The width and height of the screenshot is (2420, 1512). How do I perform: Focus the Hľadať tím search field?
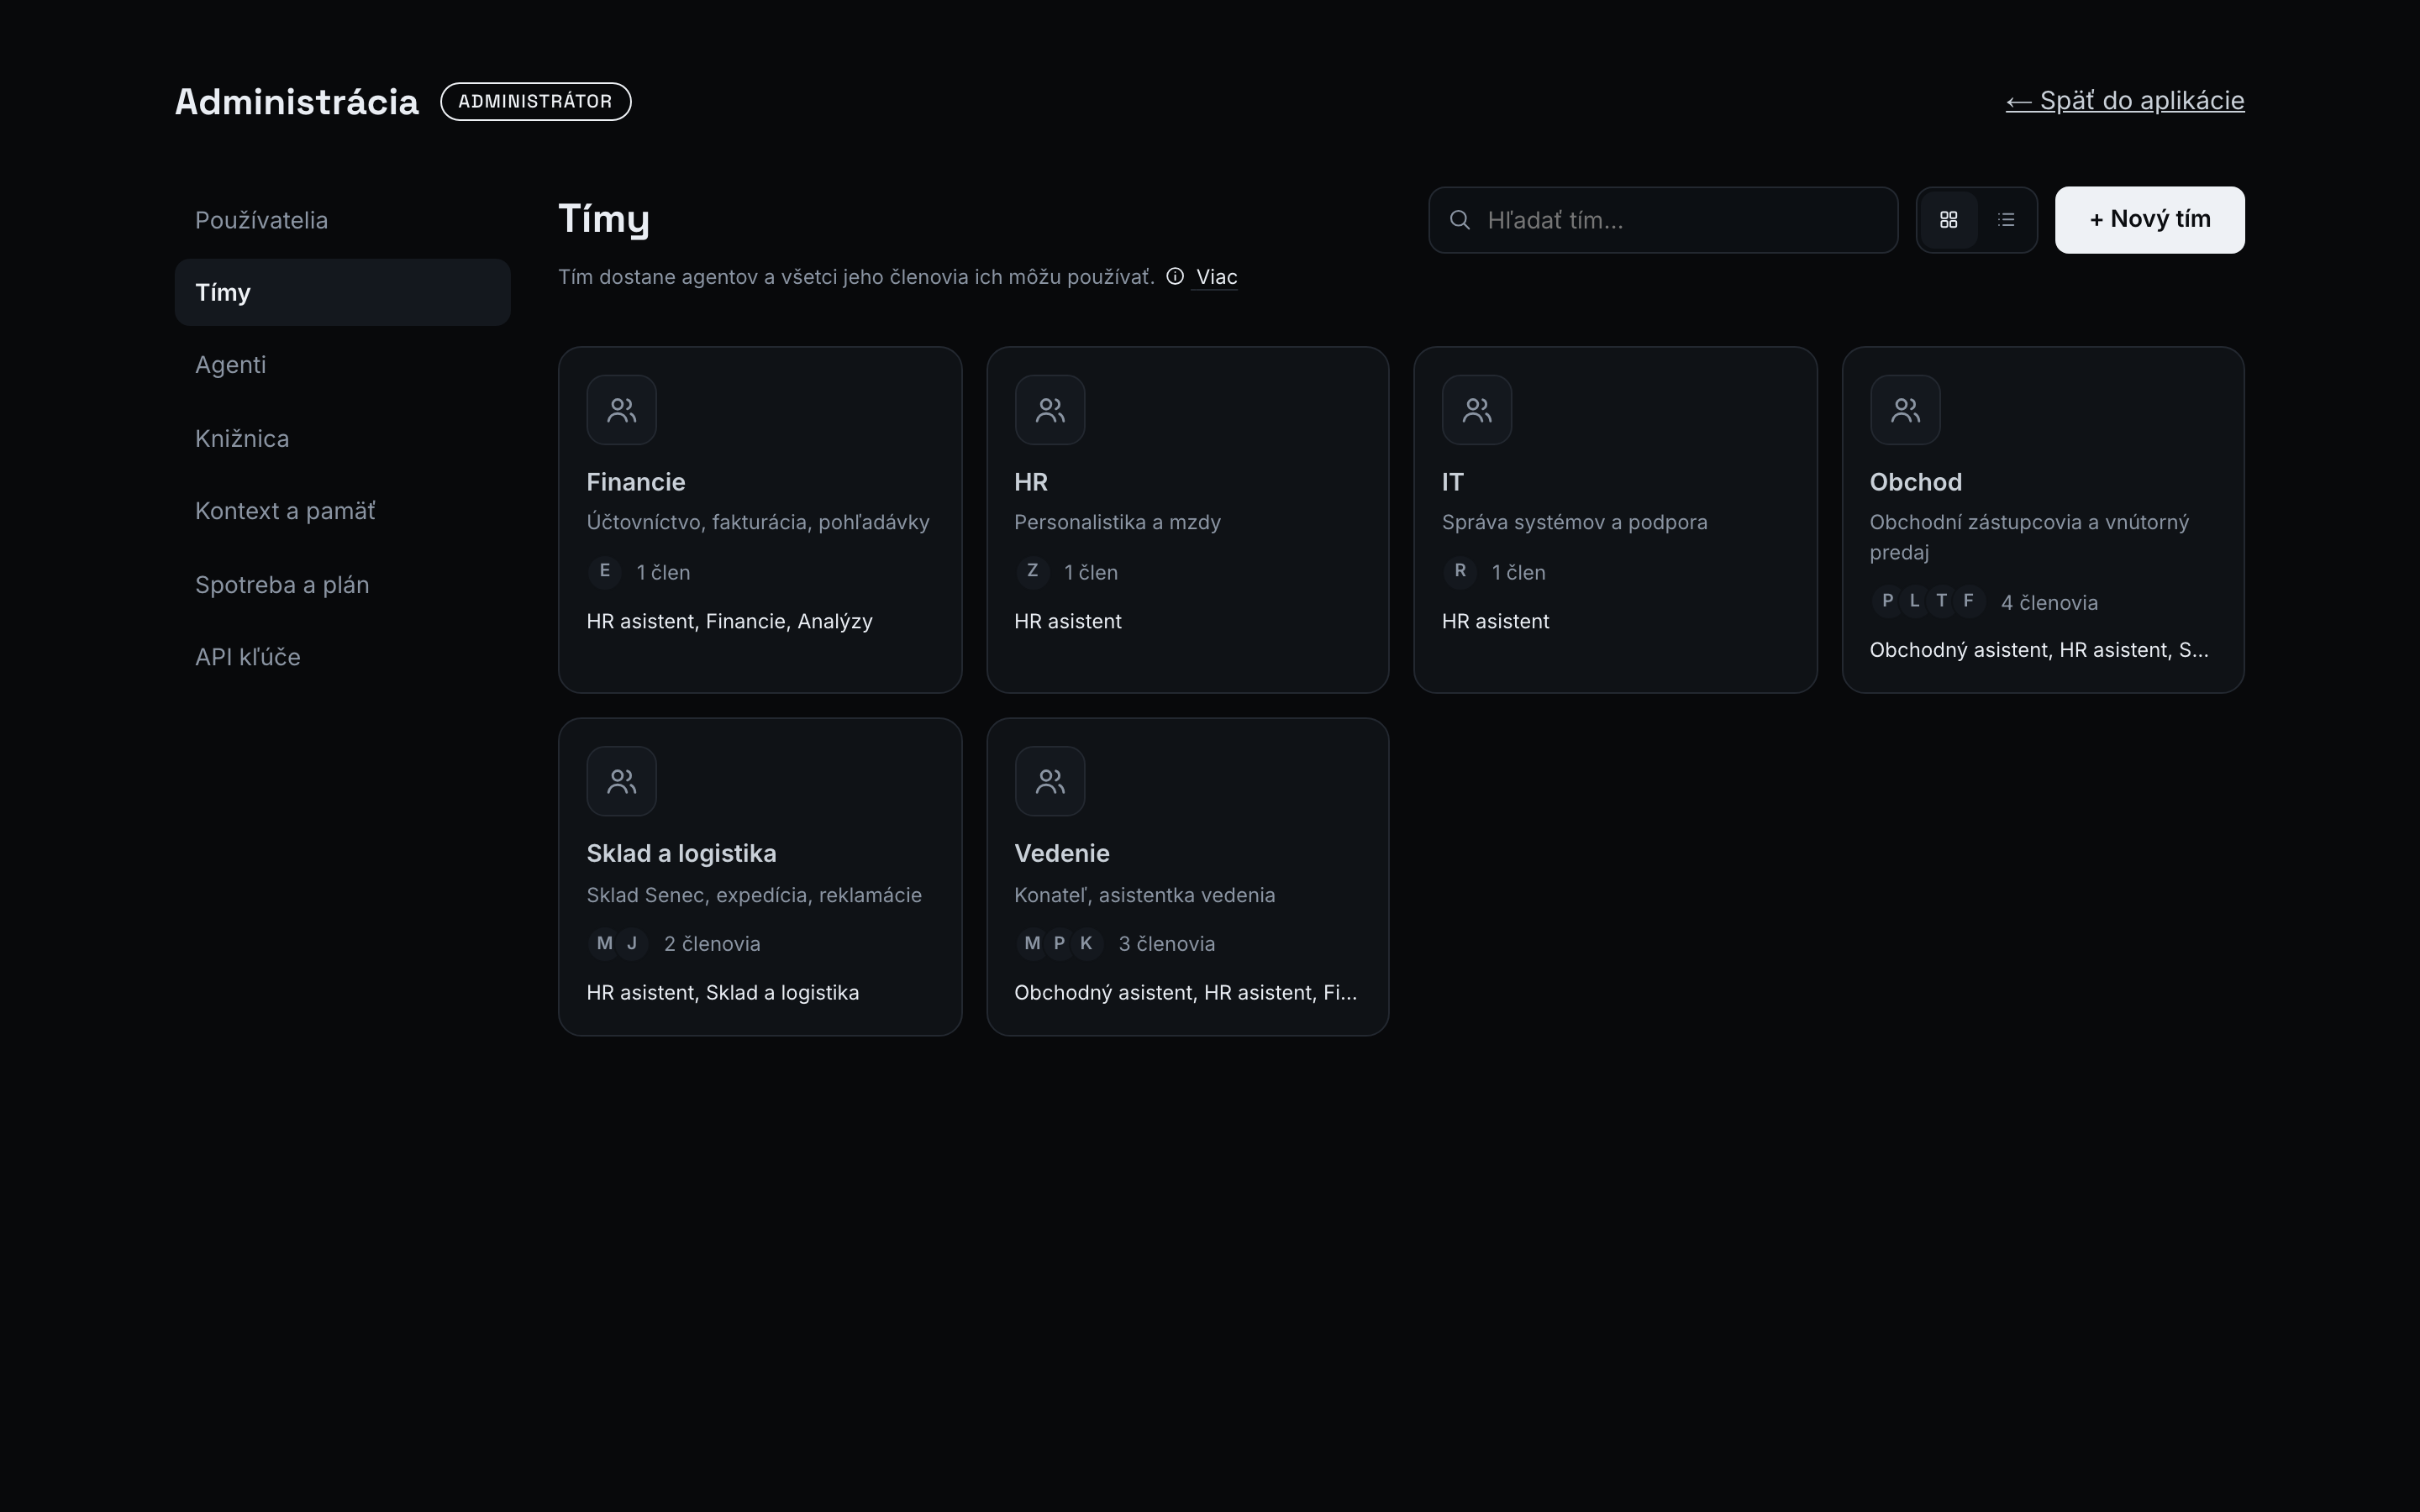(1662, 220)
